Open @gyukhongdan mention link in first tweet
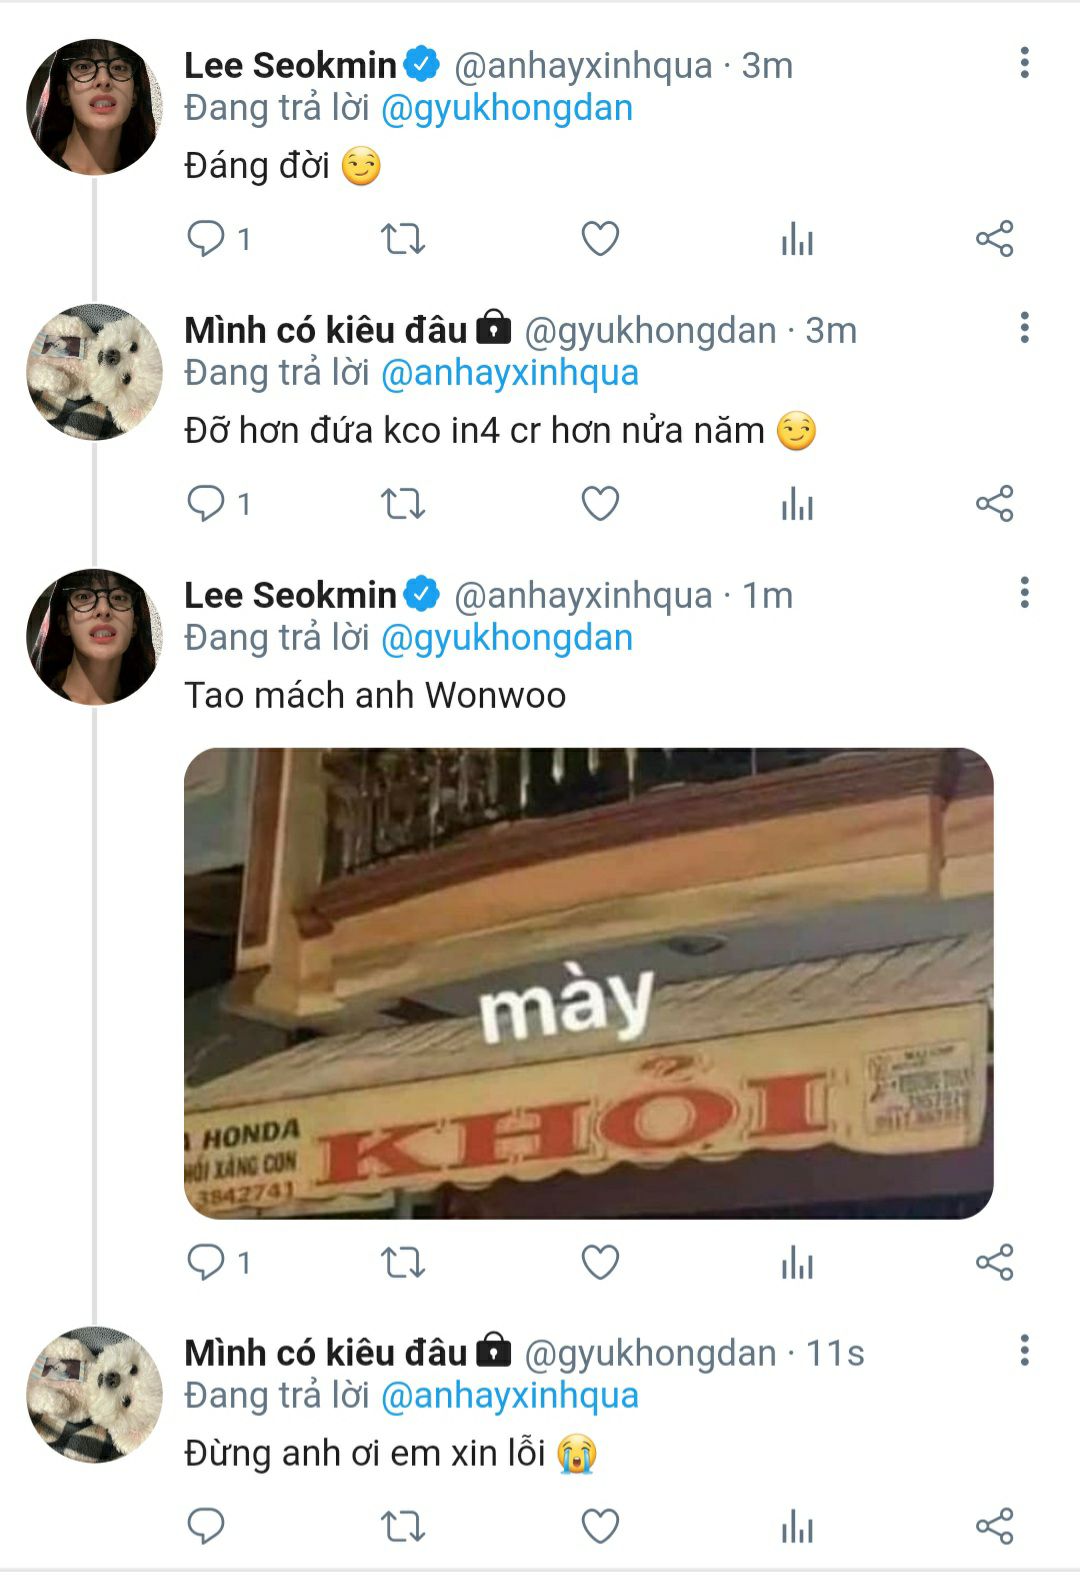This screenshot has width=1080, height=1575. [507, 108]
